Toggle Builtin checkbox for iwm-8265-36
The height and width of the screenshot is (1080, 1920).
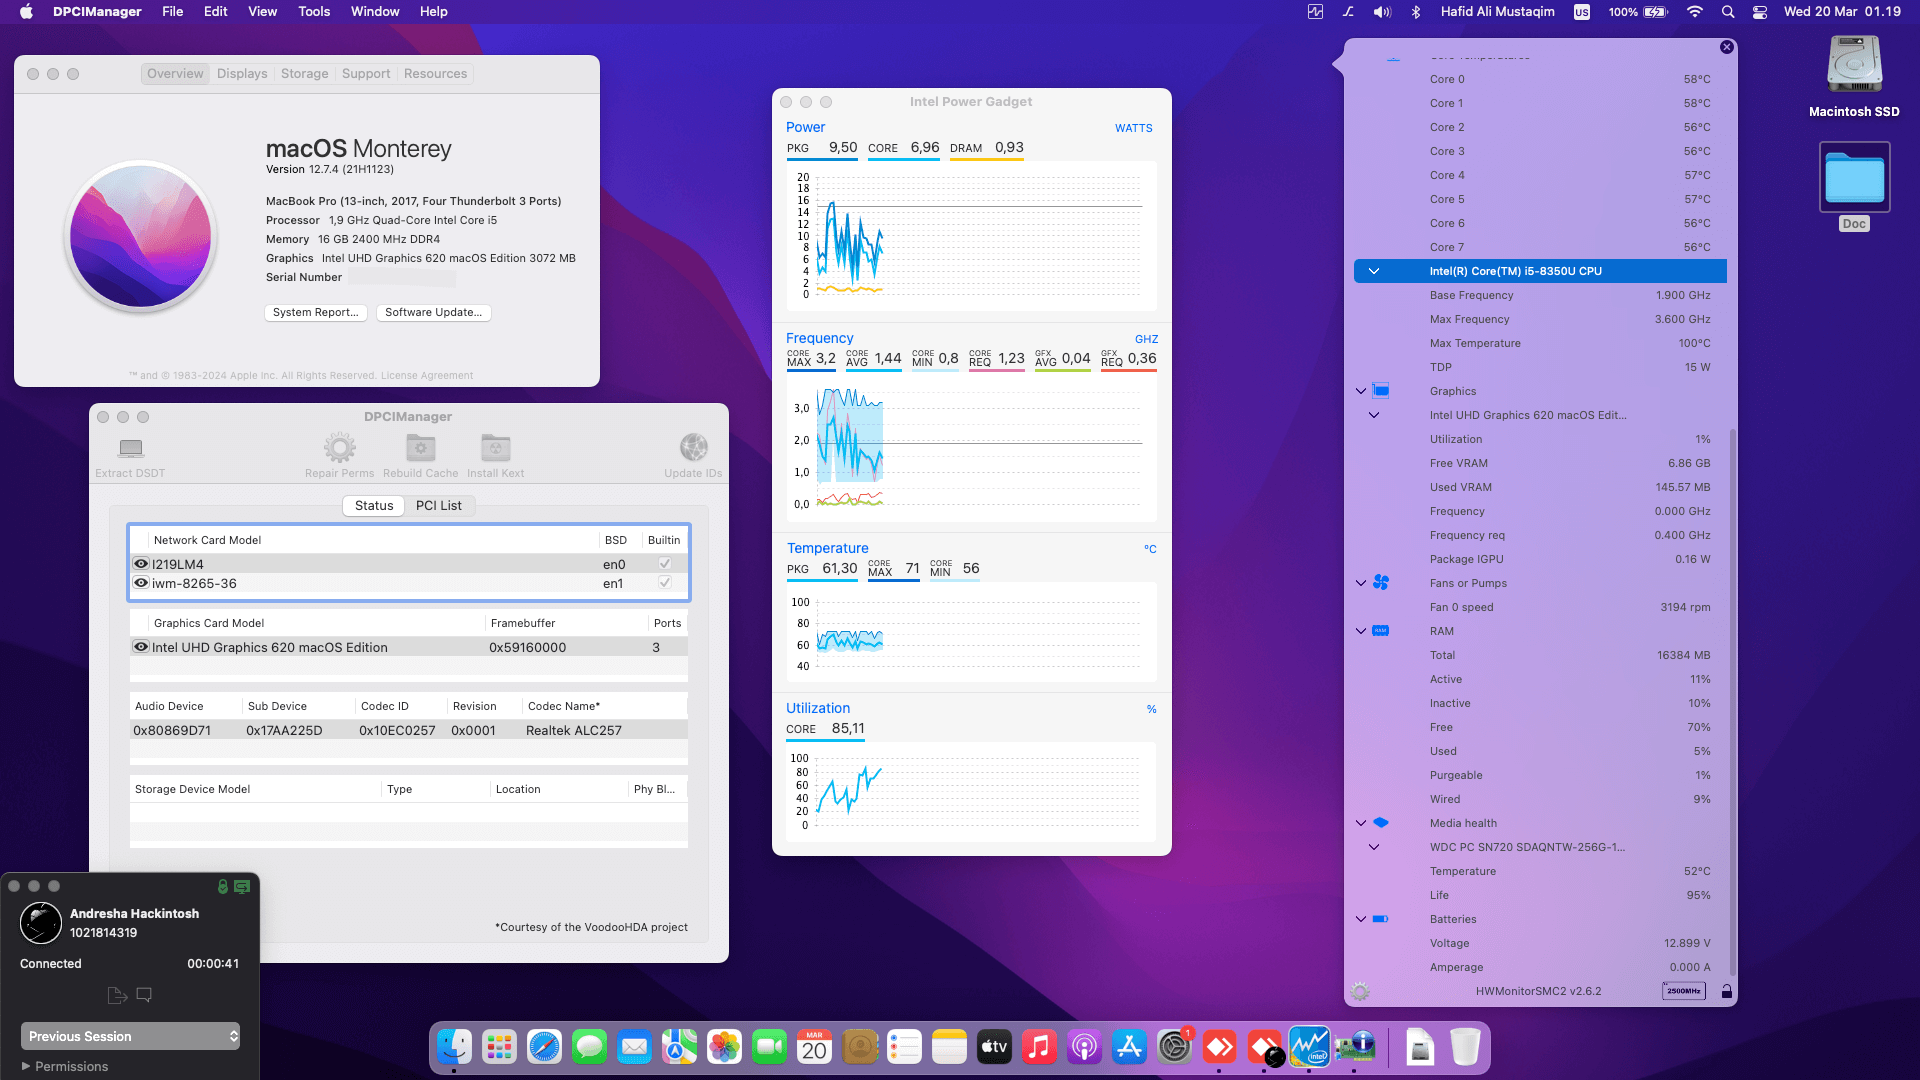click(x=664, y=583)
